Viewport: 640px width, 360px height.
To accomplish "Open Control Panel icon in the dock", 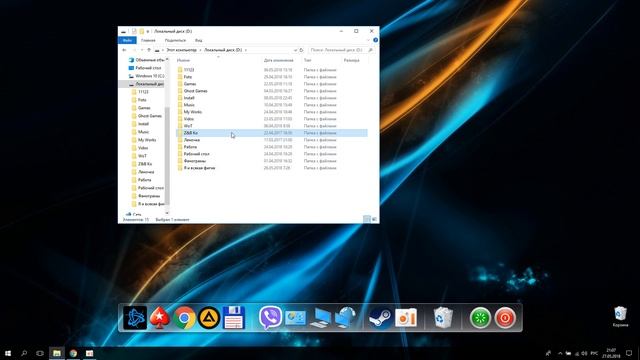I will 295,318.
